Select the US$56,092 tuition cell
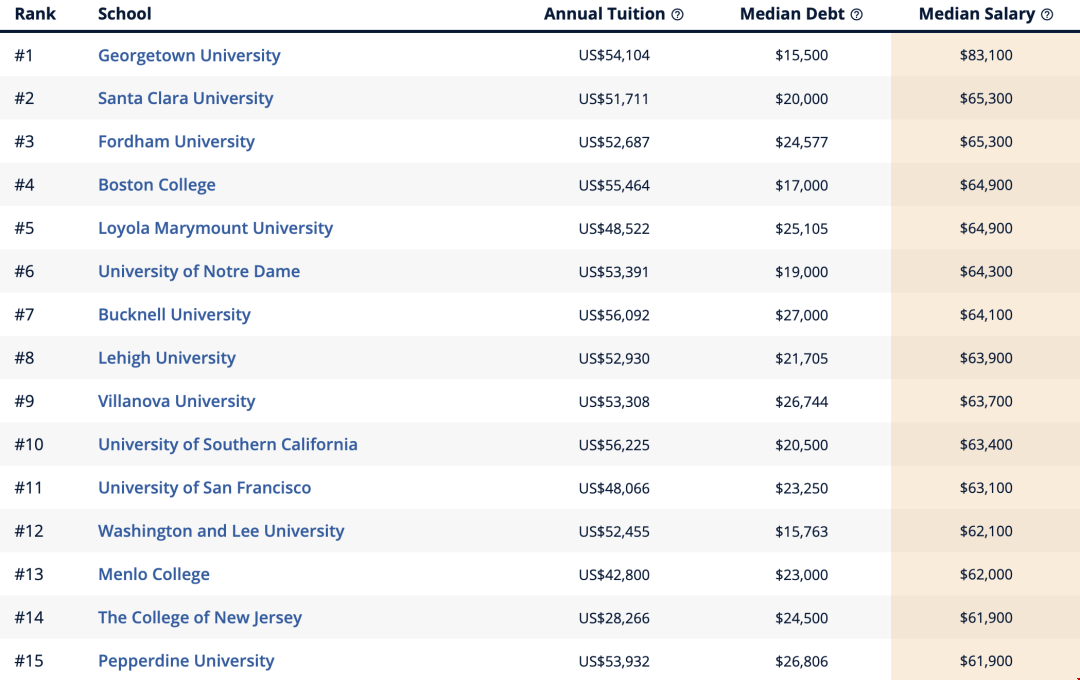Image resolution: width=1080 pixels, height=680 pixels. pos(614,315)
